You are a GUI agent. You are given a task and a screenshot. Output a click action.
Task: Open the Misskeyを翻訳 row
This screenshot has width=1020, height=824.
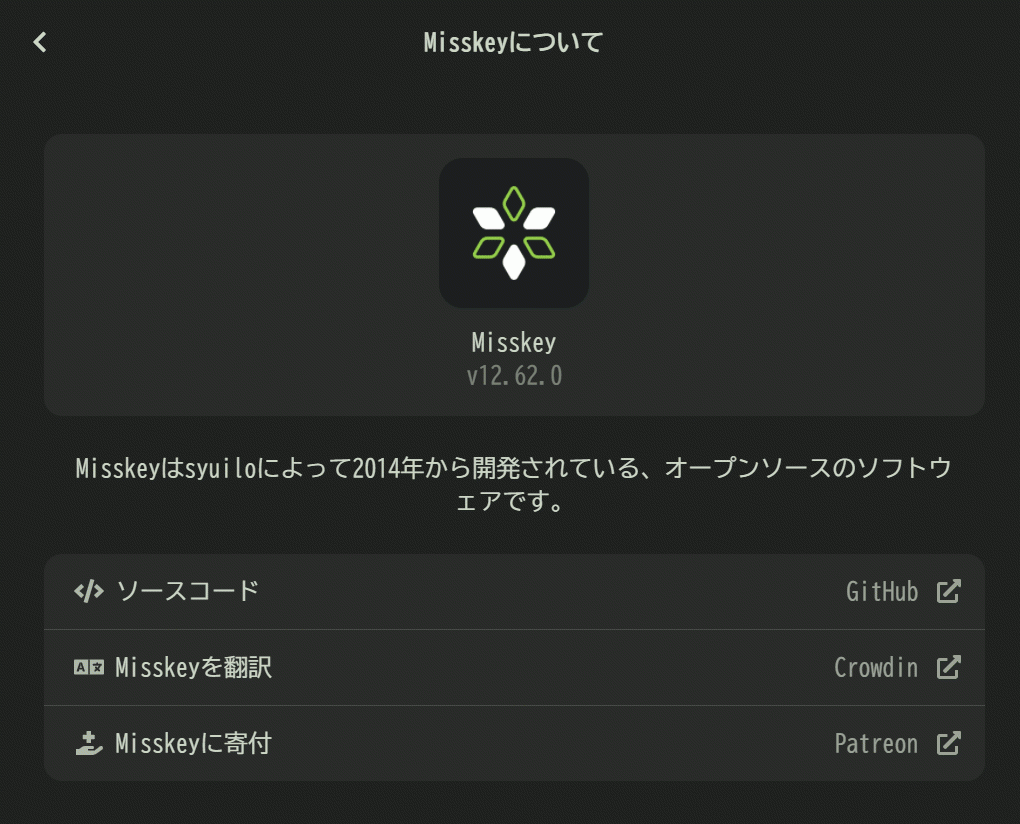pos(514,667)
